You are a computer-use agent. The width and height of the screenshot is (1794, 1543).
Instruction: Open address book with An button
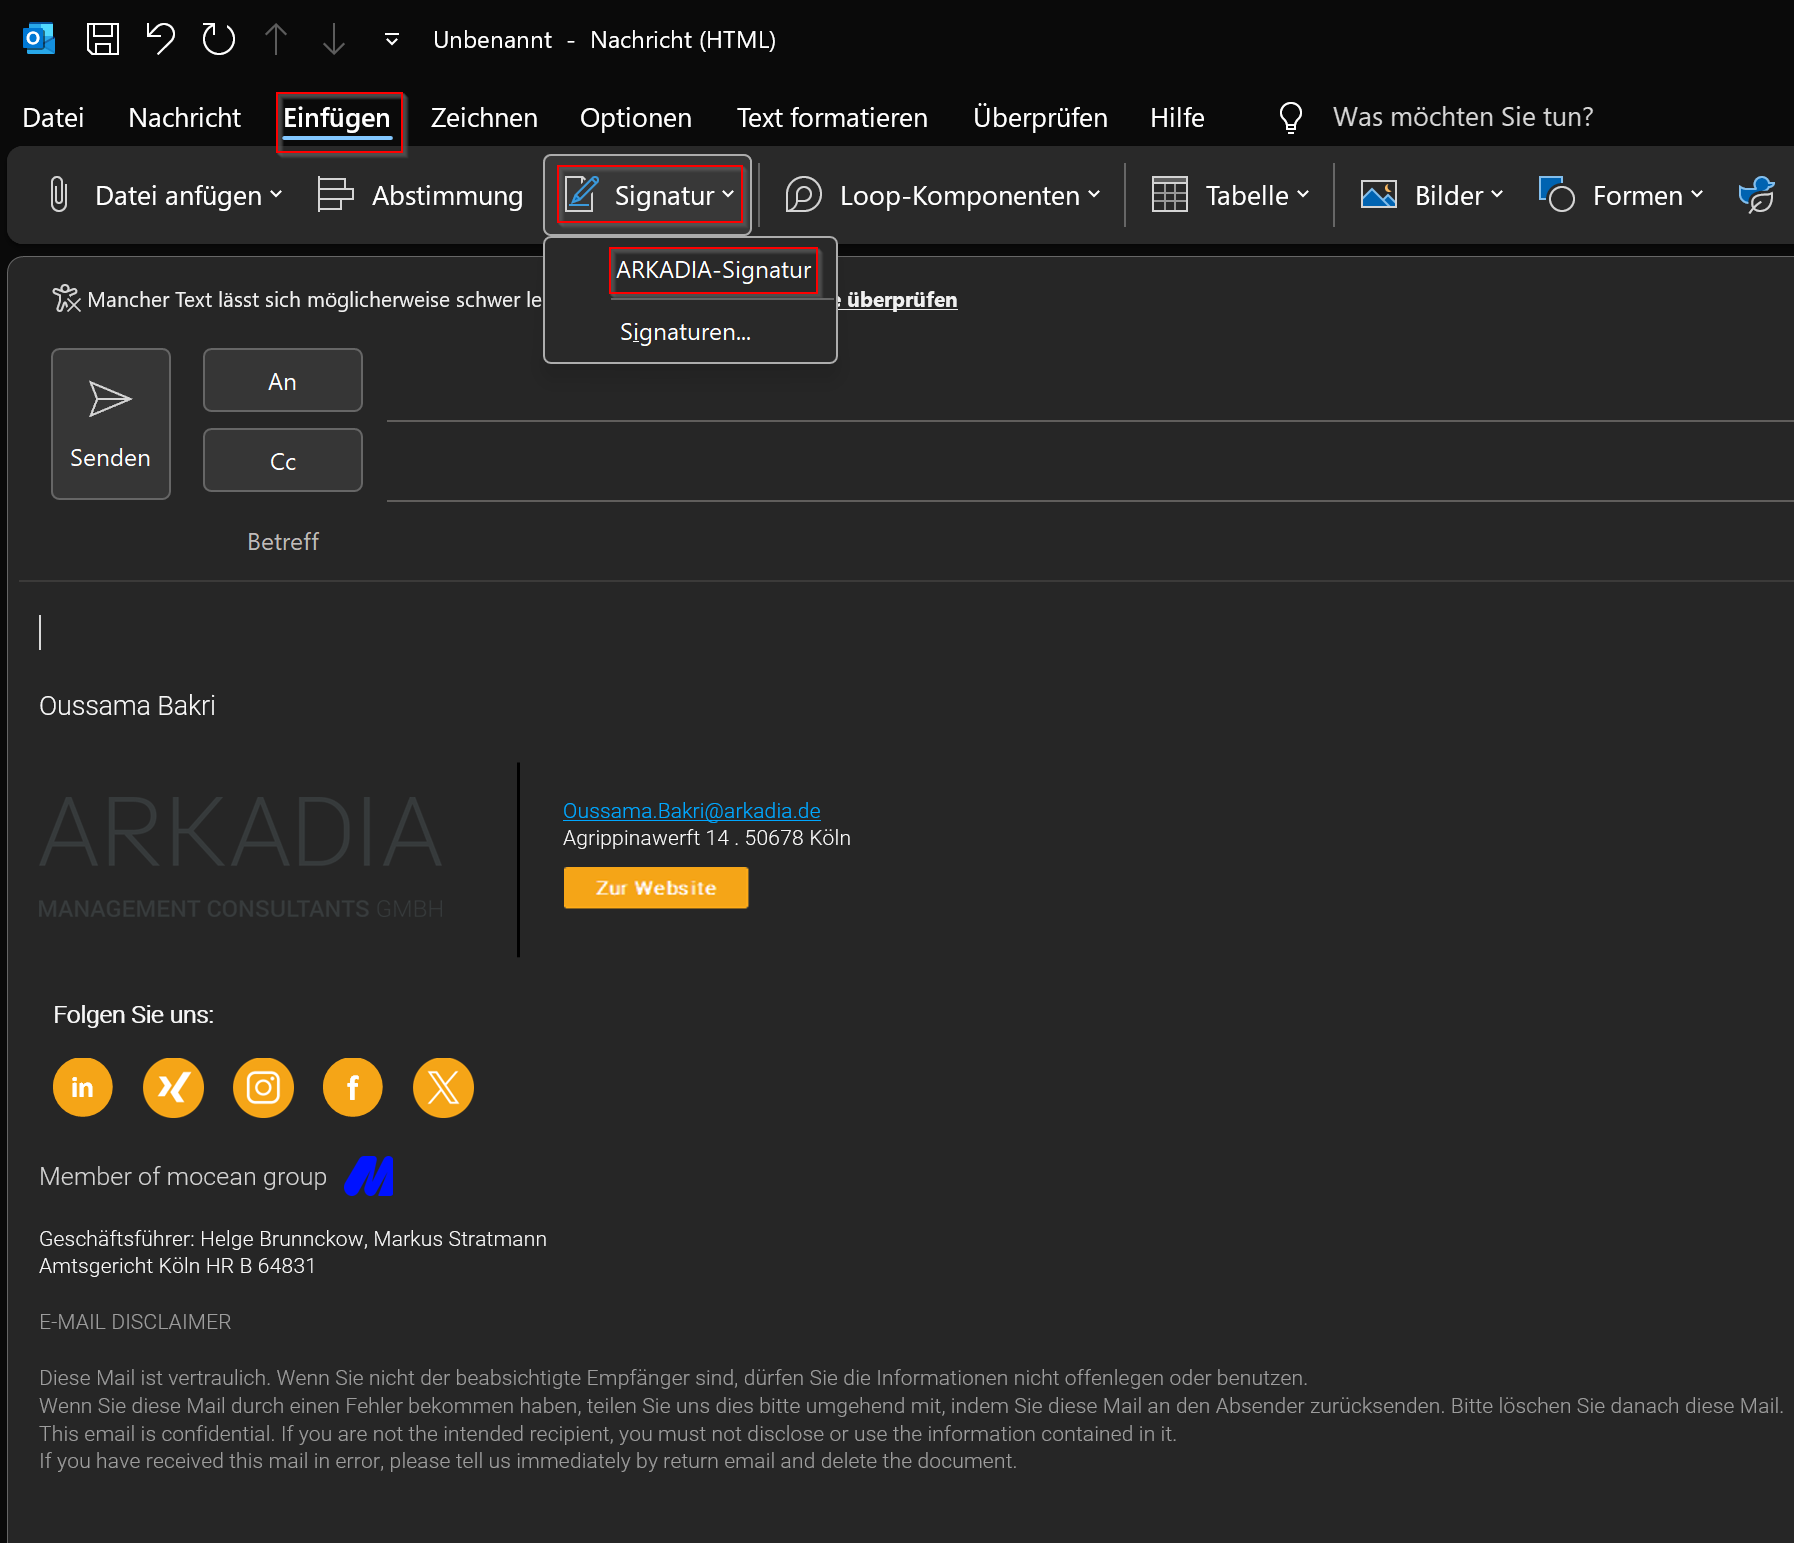[283, 380]
